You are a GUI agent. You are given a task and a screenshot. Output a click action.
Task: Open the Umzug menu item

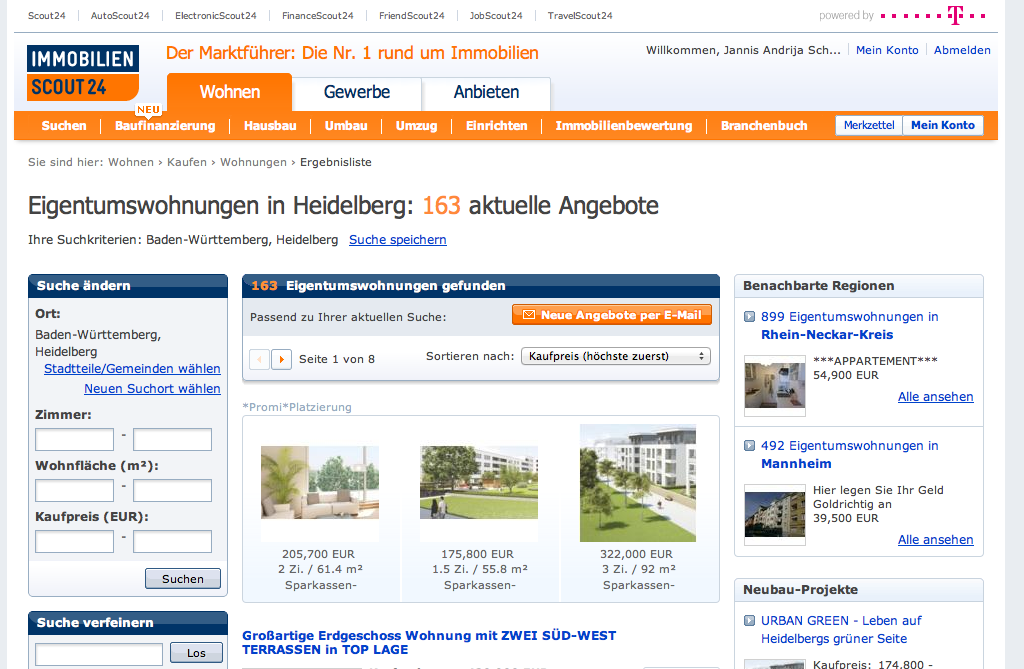417,125
